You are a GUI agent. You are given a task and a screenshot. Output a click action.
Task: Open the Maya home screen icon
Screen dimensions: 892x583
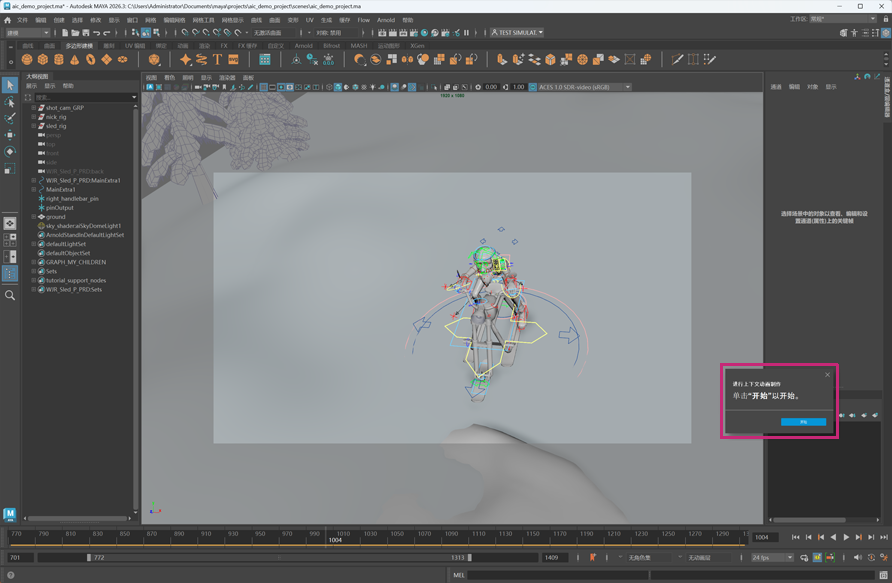point(8,20)
